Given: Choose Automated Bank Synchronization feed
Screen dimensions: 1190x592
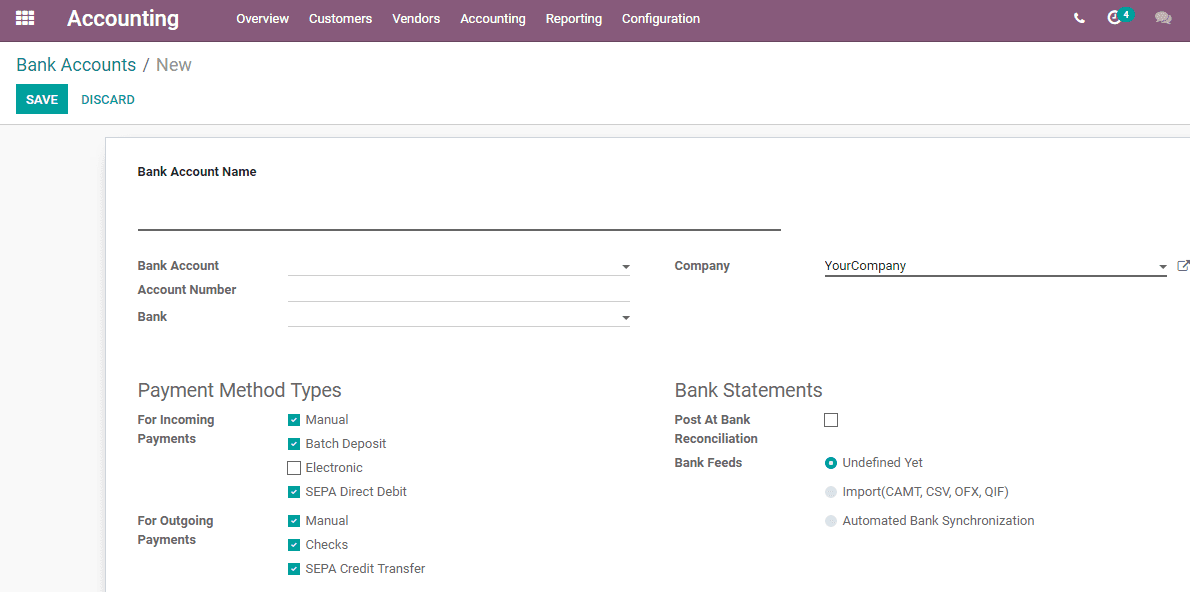Looking at the screenshot, I should coord(831,521).
